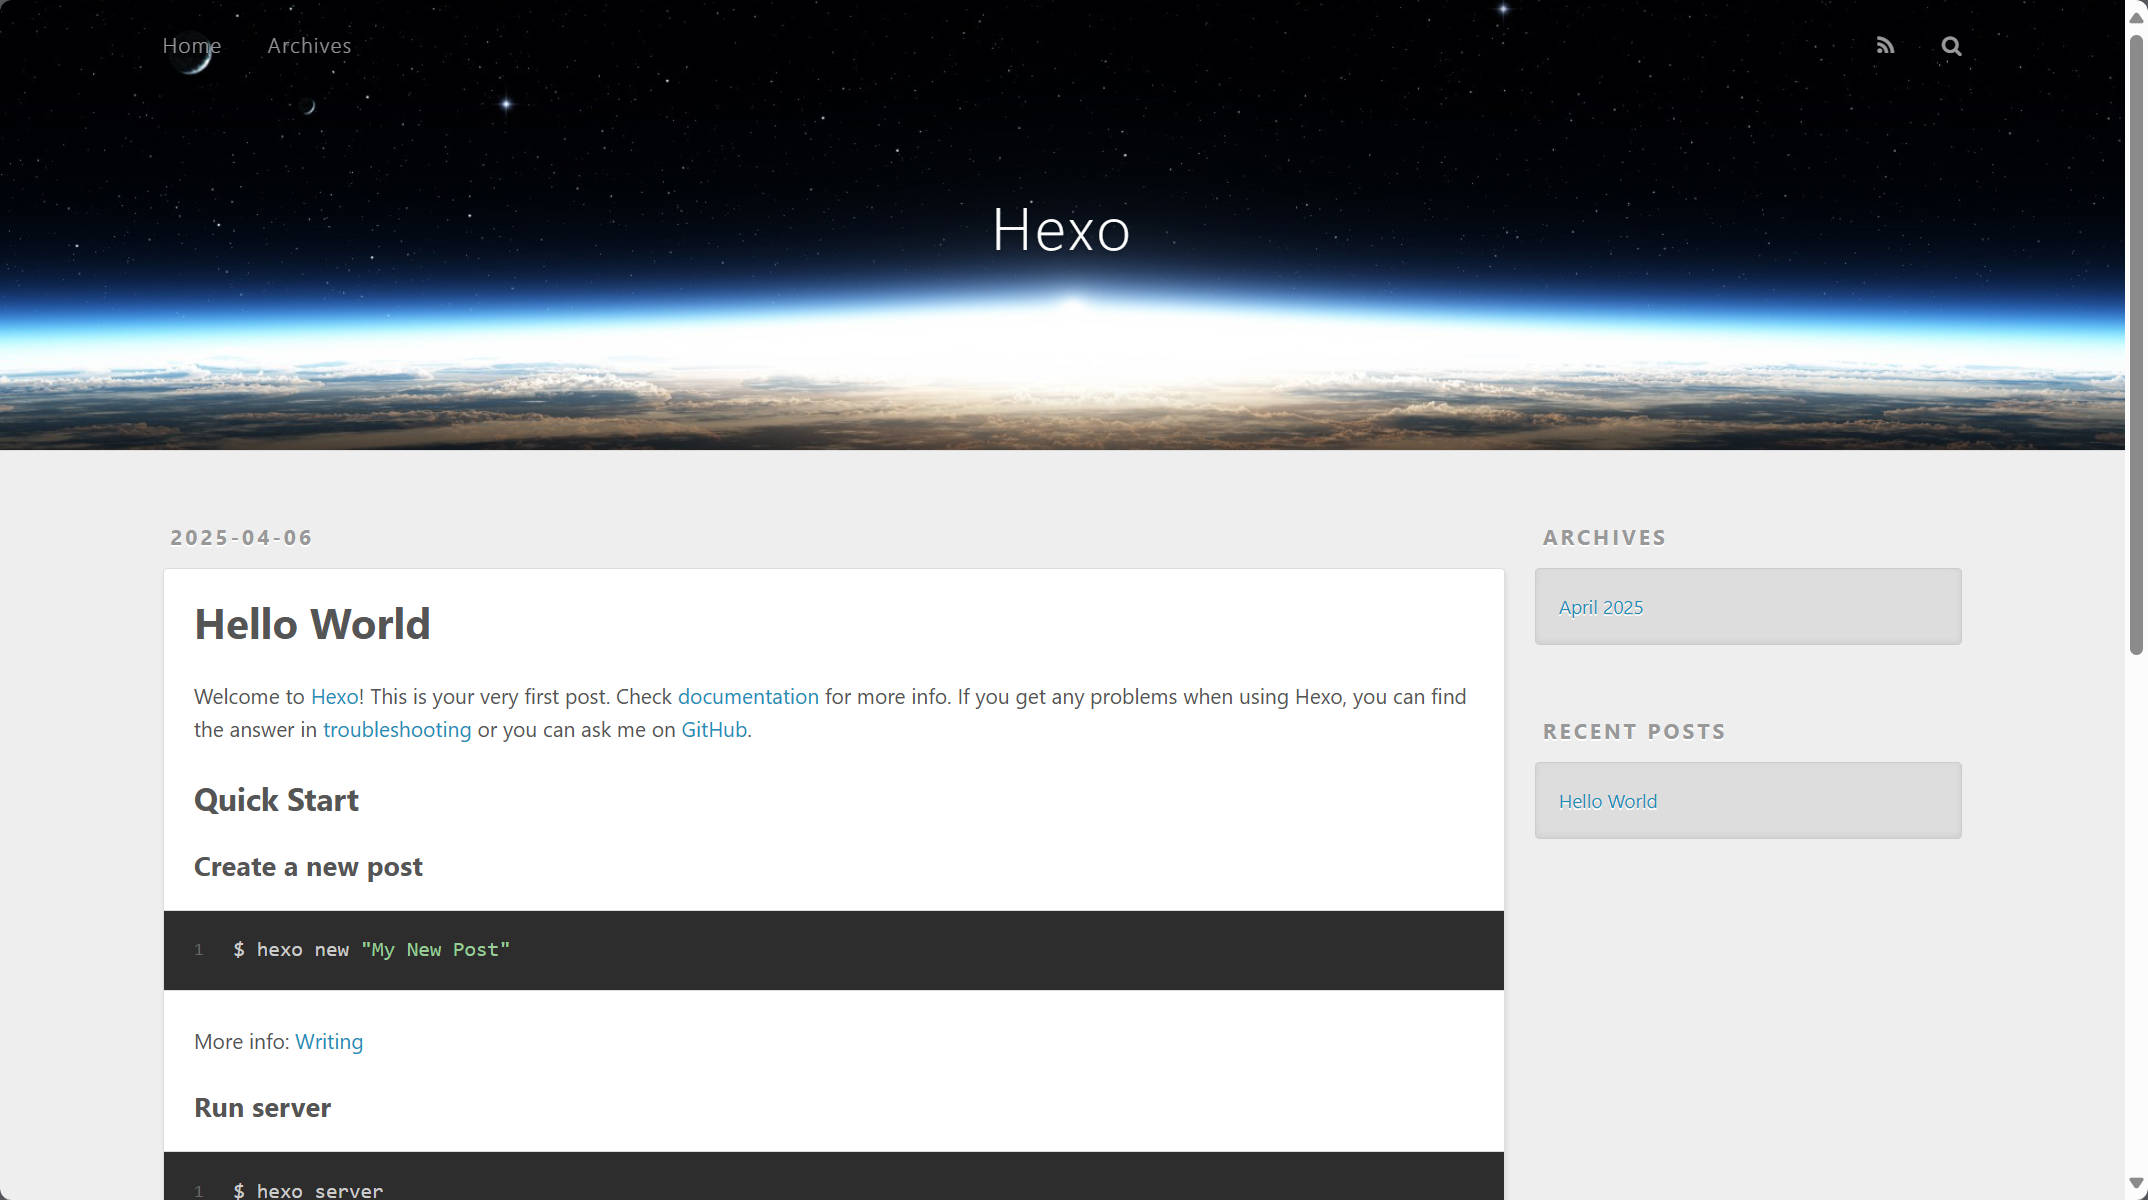Image resolution: width=2148 pixels, height=1200 pixels.
Task: Open the documentation link
Action: (748, 697)
